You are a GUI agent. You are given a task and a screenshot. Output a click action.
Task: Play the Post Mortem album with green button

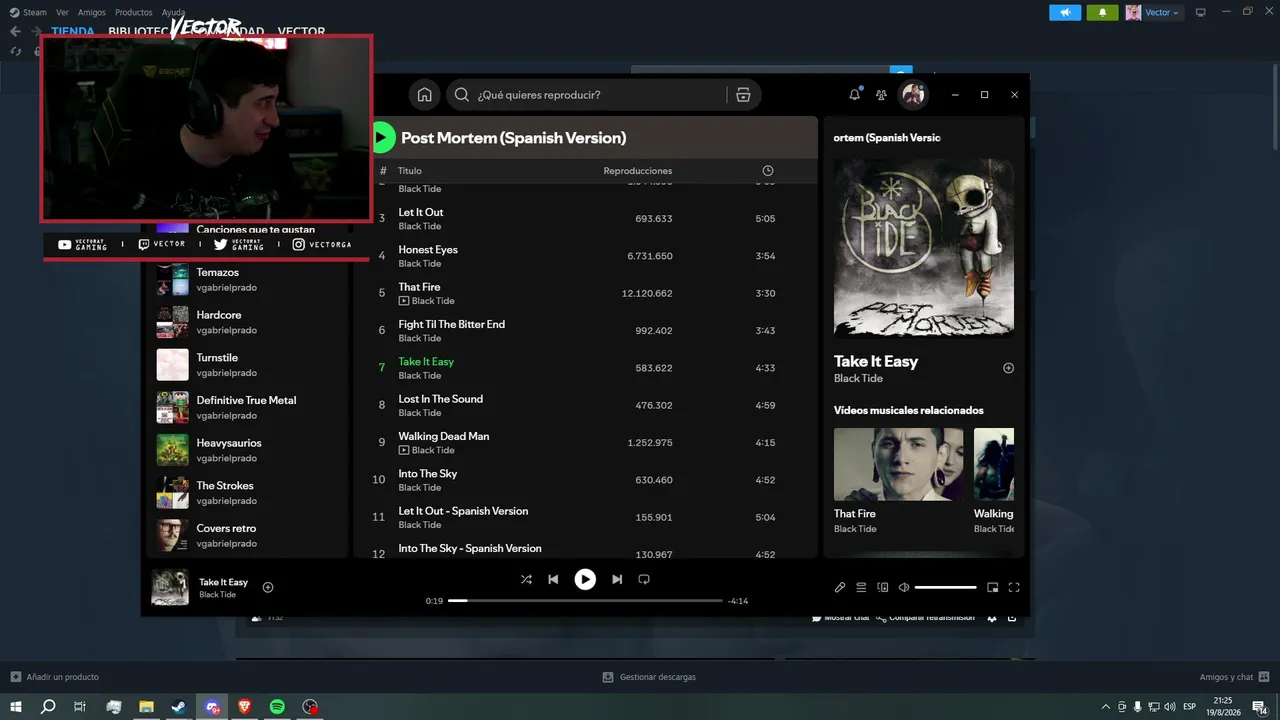tap(382, 137)
